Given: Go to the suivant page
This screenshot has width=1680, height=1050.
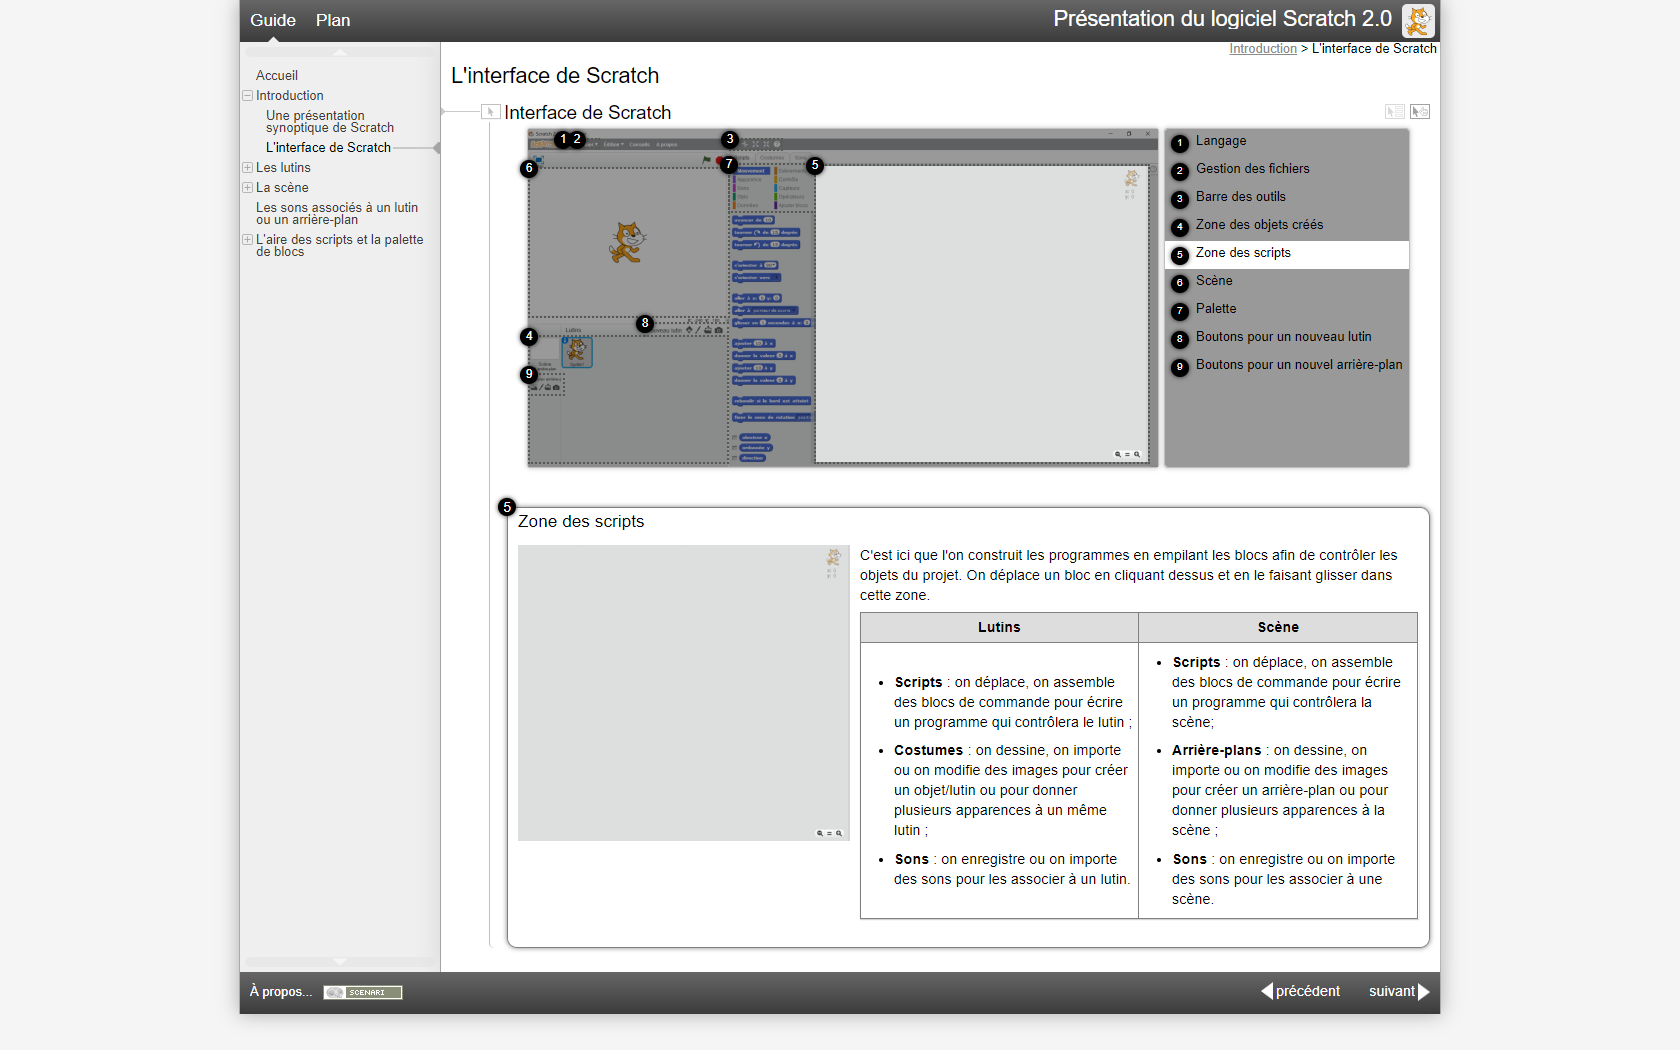Looking at the screenshot, I should point(1398,991).
